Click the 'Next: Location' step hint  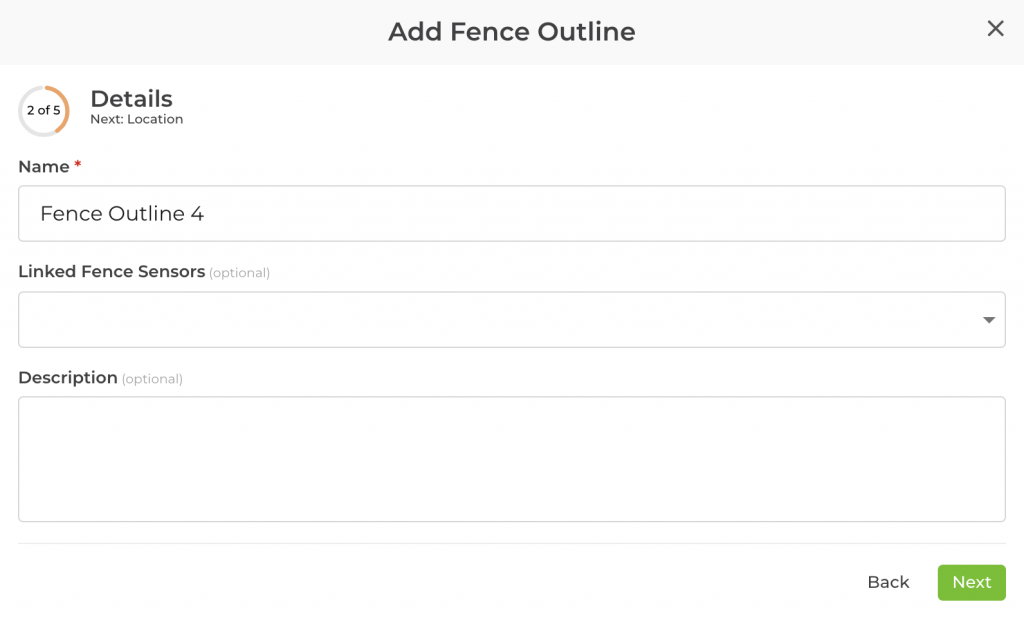pyautogui.click(x=136, y=119)
